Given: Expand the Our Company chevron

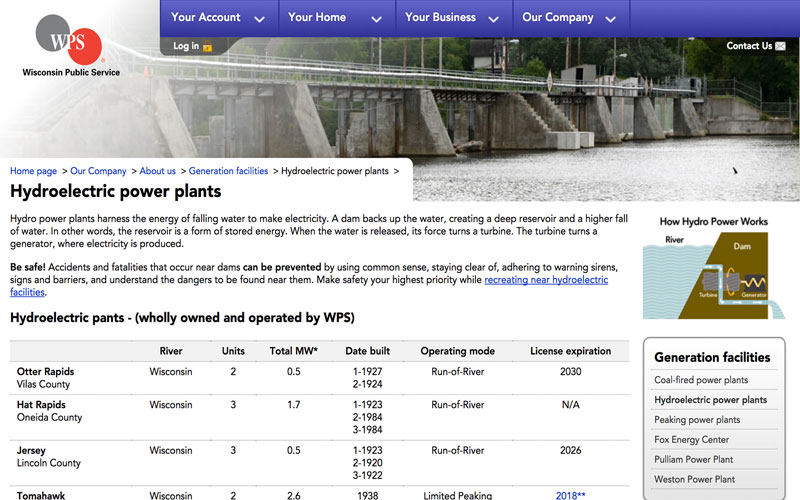Looking at the screenshot, I should click(x=610, y=19).
